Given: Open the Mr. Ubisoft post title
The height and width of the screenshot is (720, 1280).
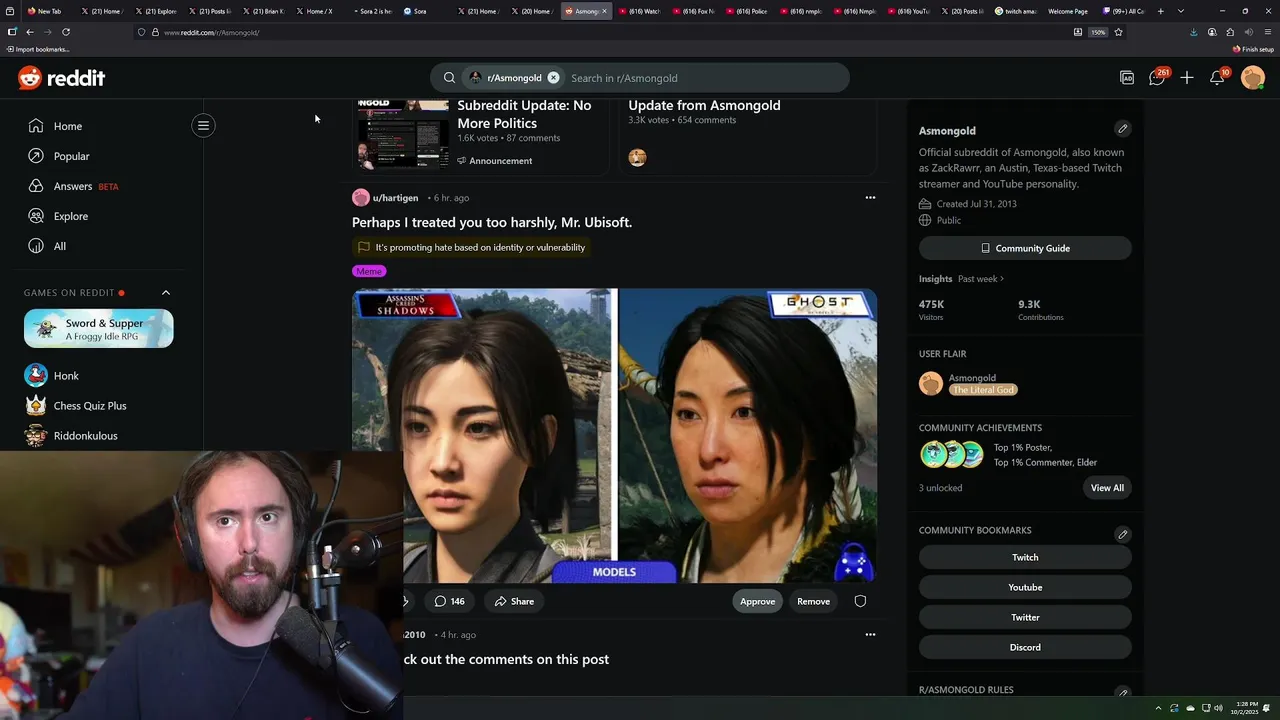Looking at the screenshot, I should tap(492, 222).
